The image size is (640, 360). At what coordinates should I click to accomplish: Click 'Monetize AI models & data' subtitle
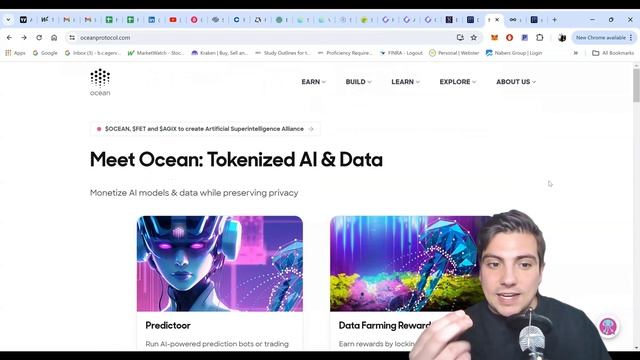[x=194, y=193]
